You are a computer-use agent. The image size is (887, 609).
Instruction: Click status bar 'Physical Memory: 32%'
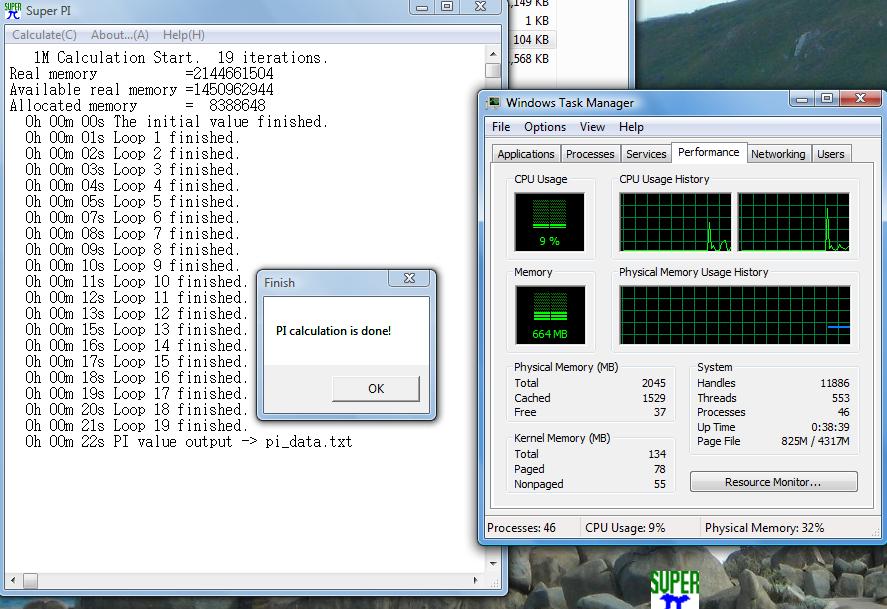coord(764,528)
